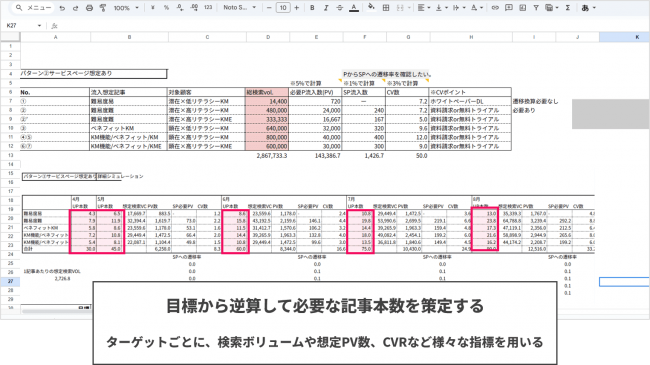
Task: Apply percent format
Action: [x=166, y=8]
